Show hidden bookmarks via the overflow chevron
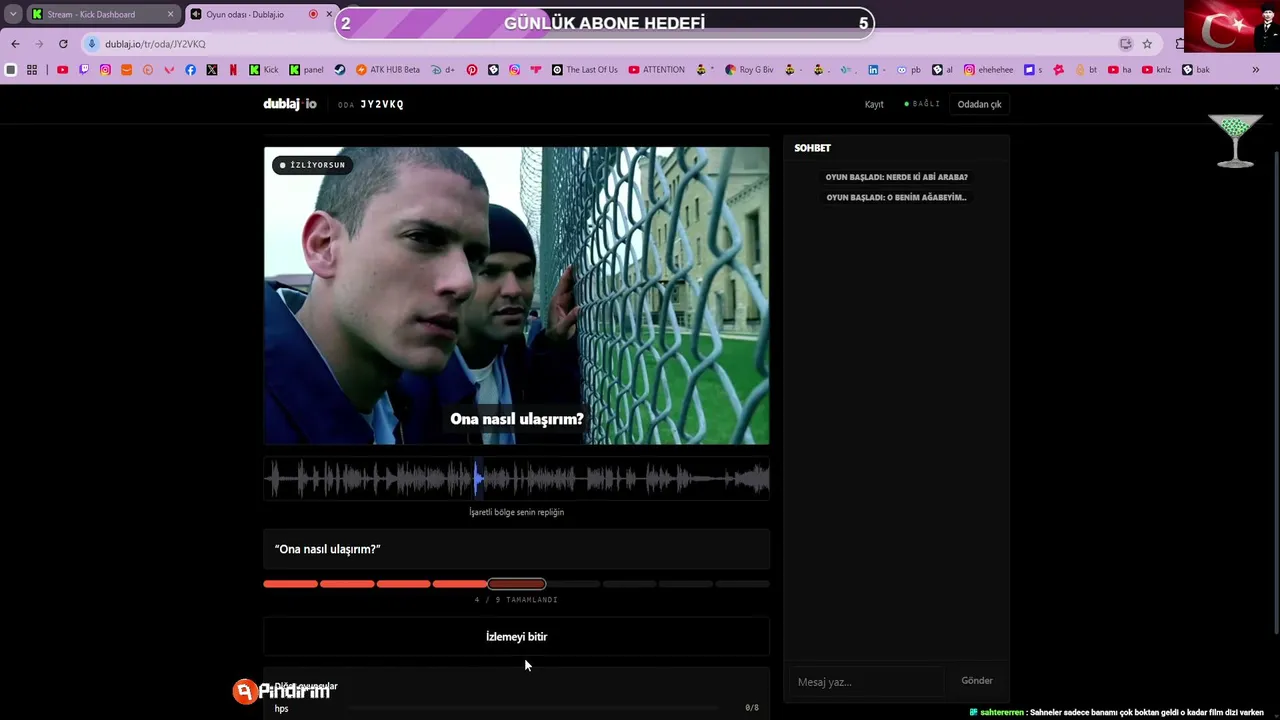Screen dimensions: 1280x720 click(1256, 70)
